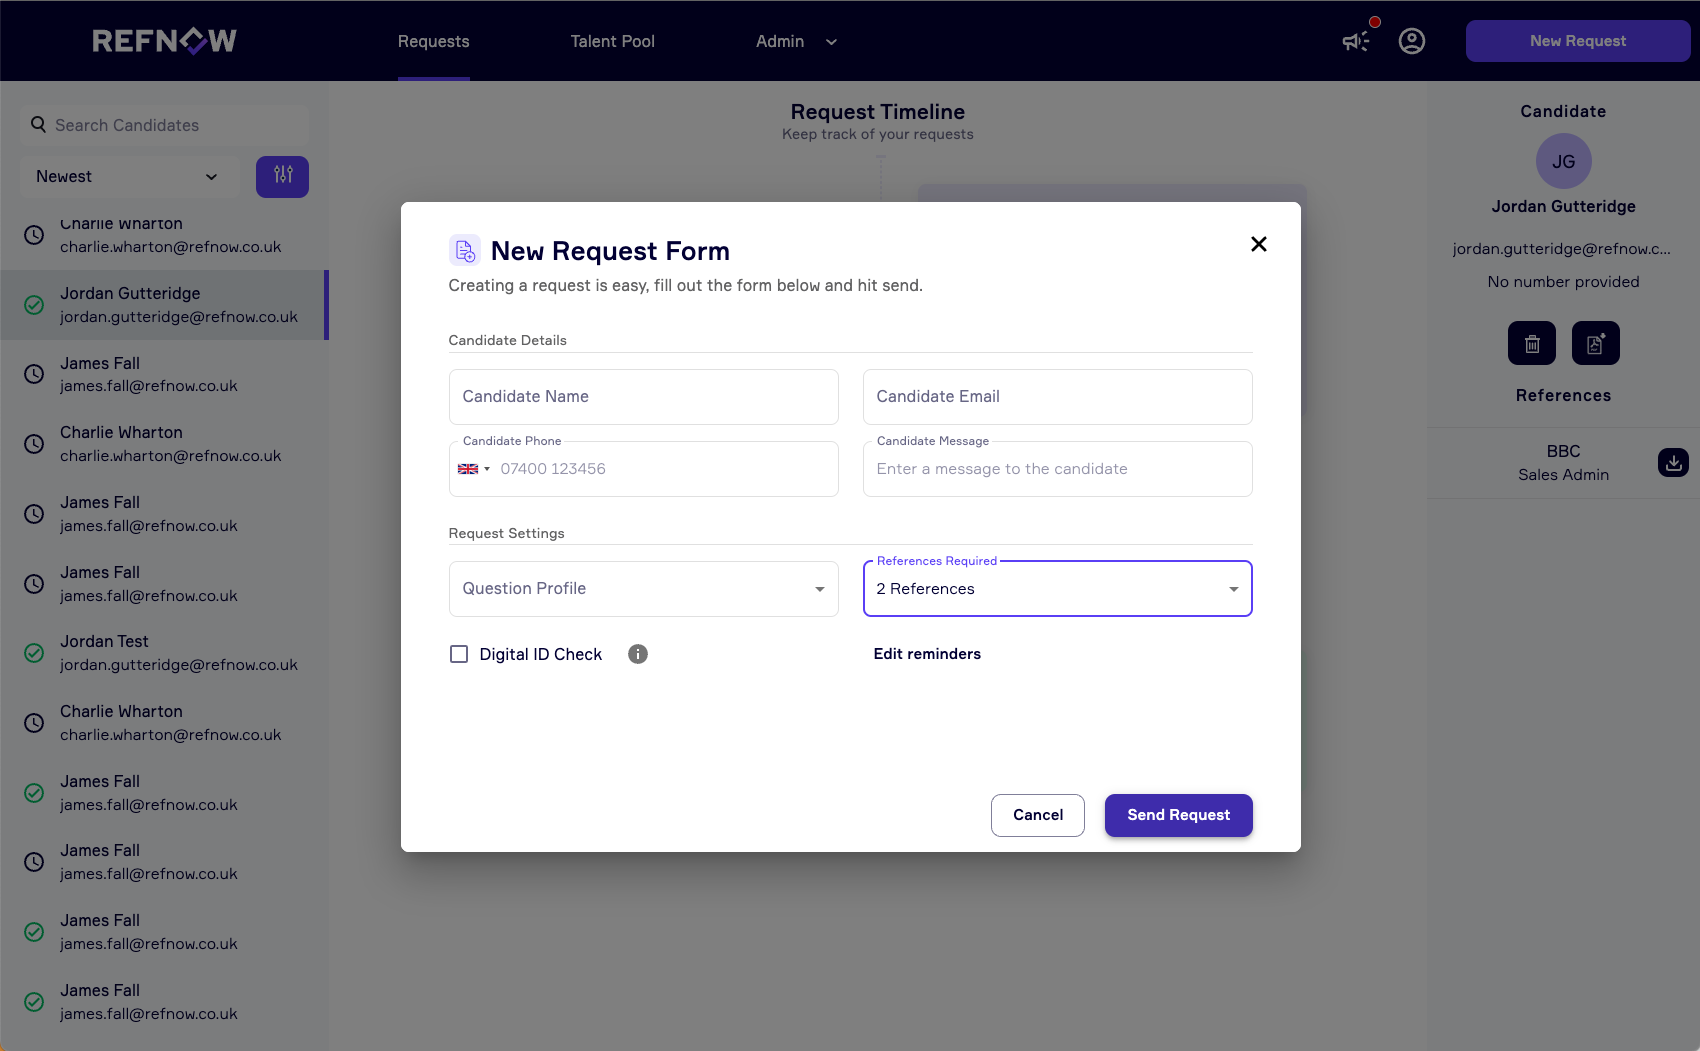Click the New Request Form document icon
The width and height of the screenshot is (1700, 1051).
click(464, 250)
